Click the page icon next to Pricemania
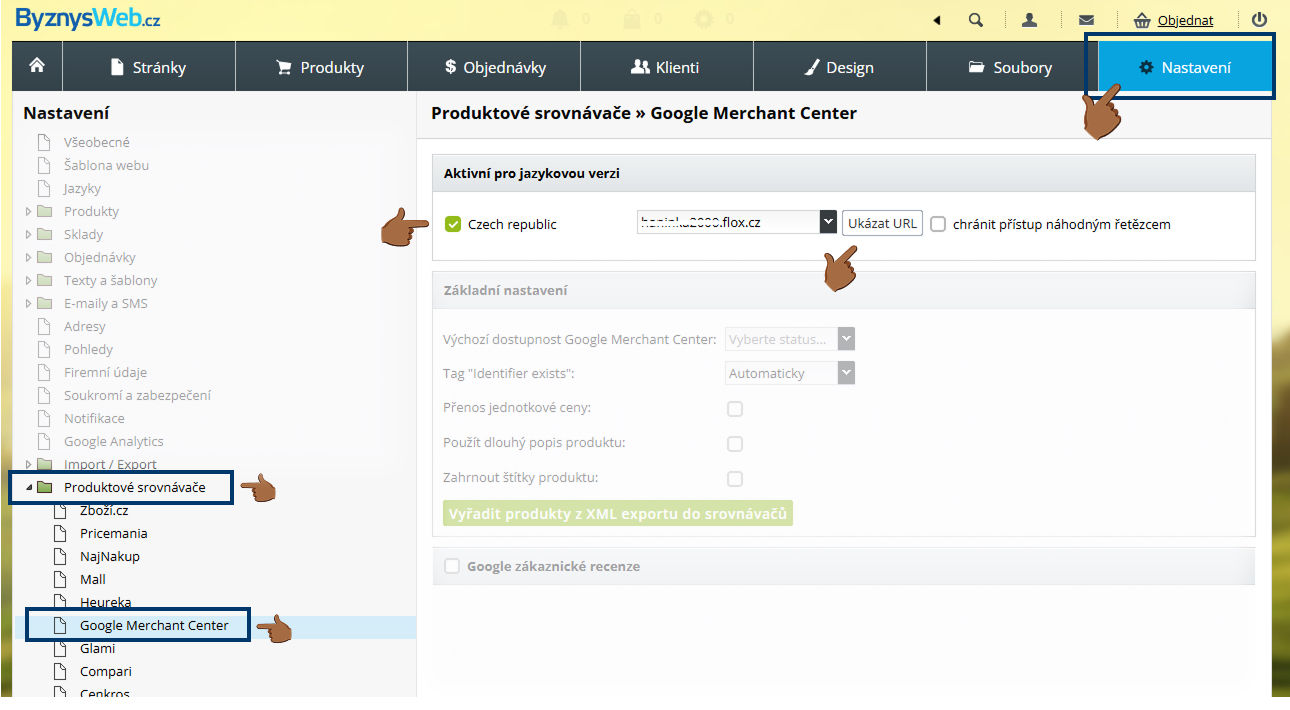Viewport: 1290px width, 710px height. click(60, 533)
